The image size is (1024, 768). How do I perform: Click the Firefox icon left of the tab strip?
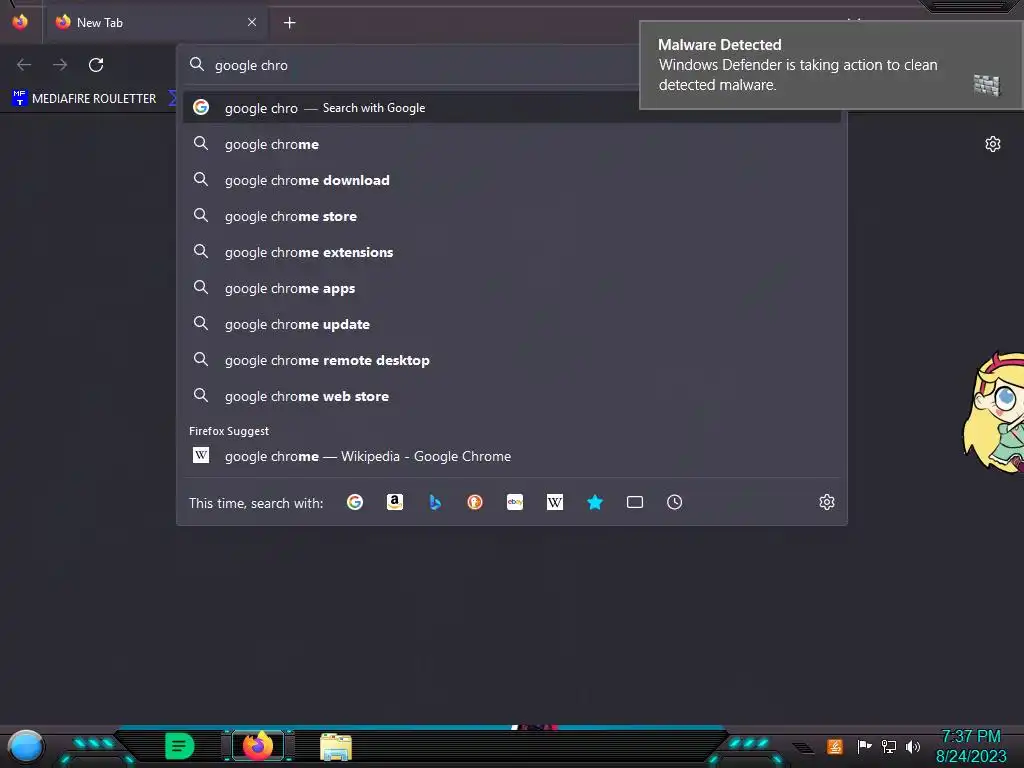coord(20,22)
